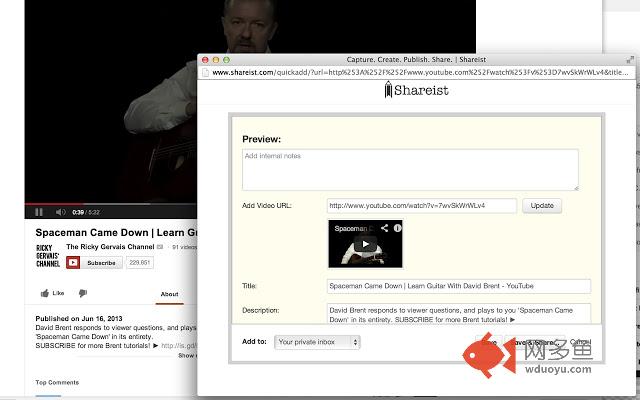640x400 pixels.
Task: Play the Spaceman video preview thumbnail
Action: [x=365, y=244]
